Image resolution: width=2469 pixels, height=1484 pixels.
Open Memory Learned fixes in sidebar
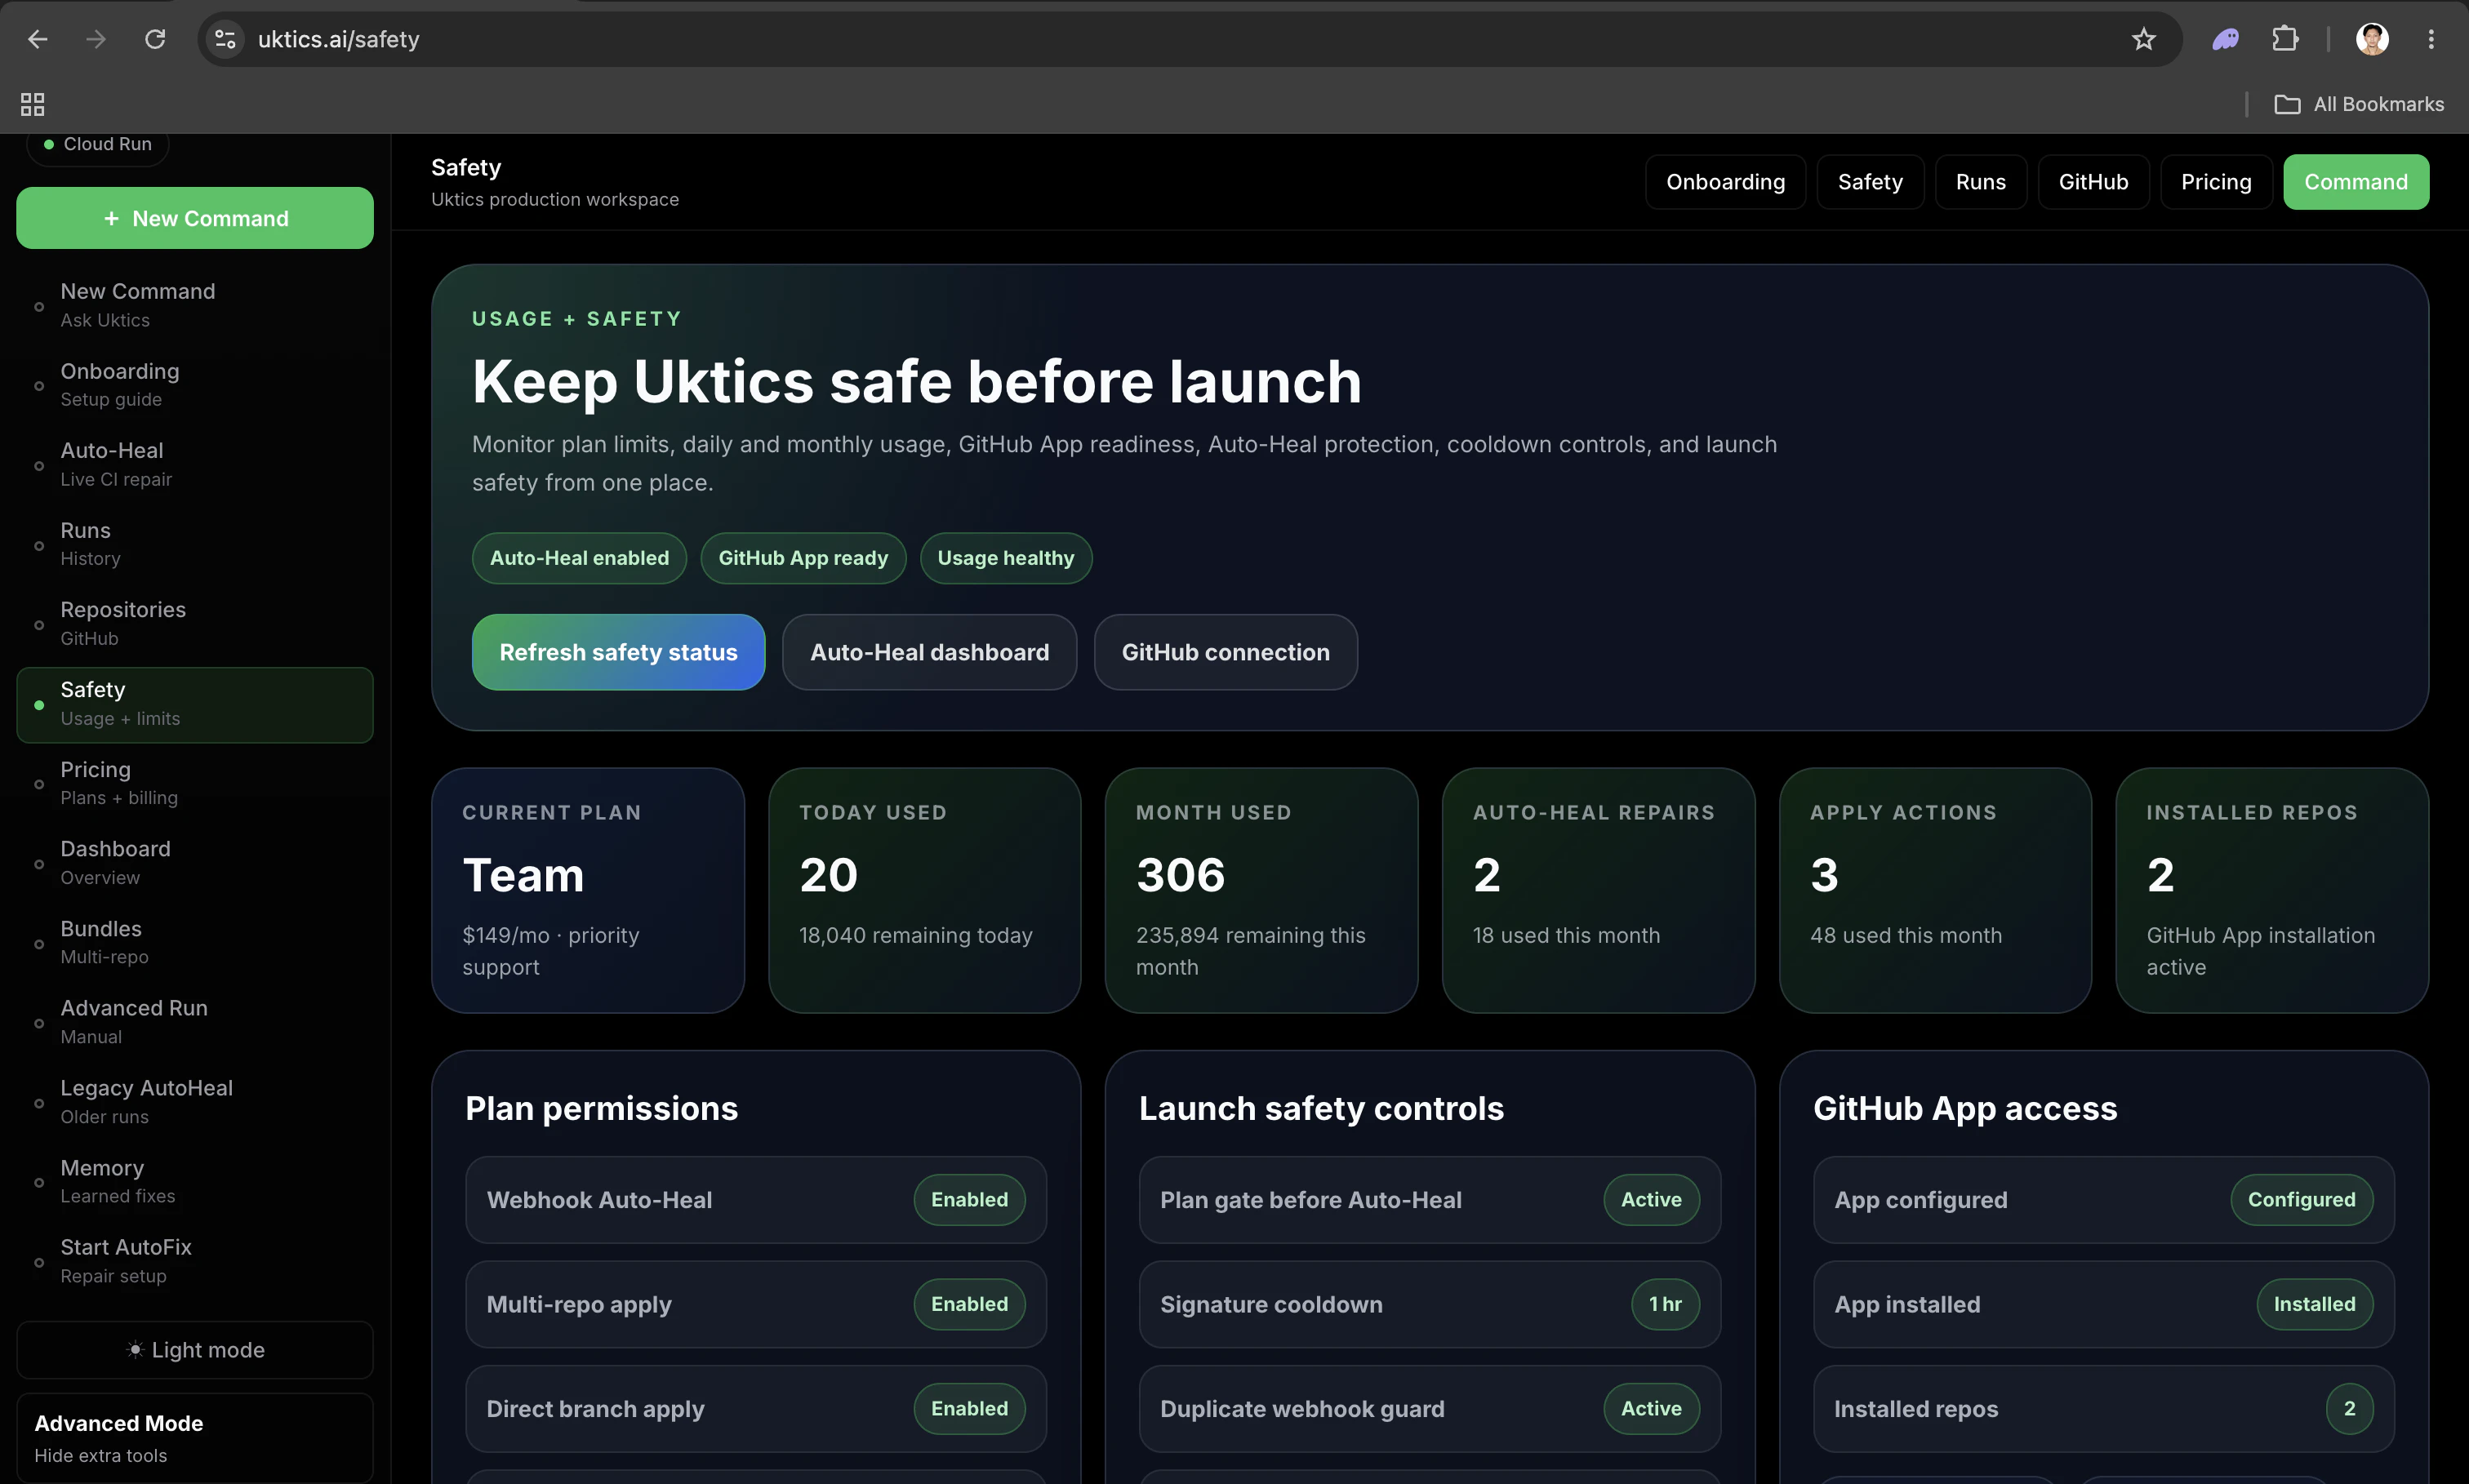pyautogui.click(x=195, y=1182)
